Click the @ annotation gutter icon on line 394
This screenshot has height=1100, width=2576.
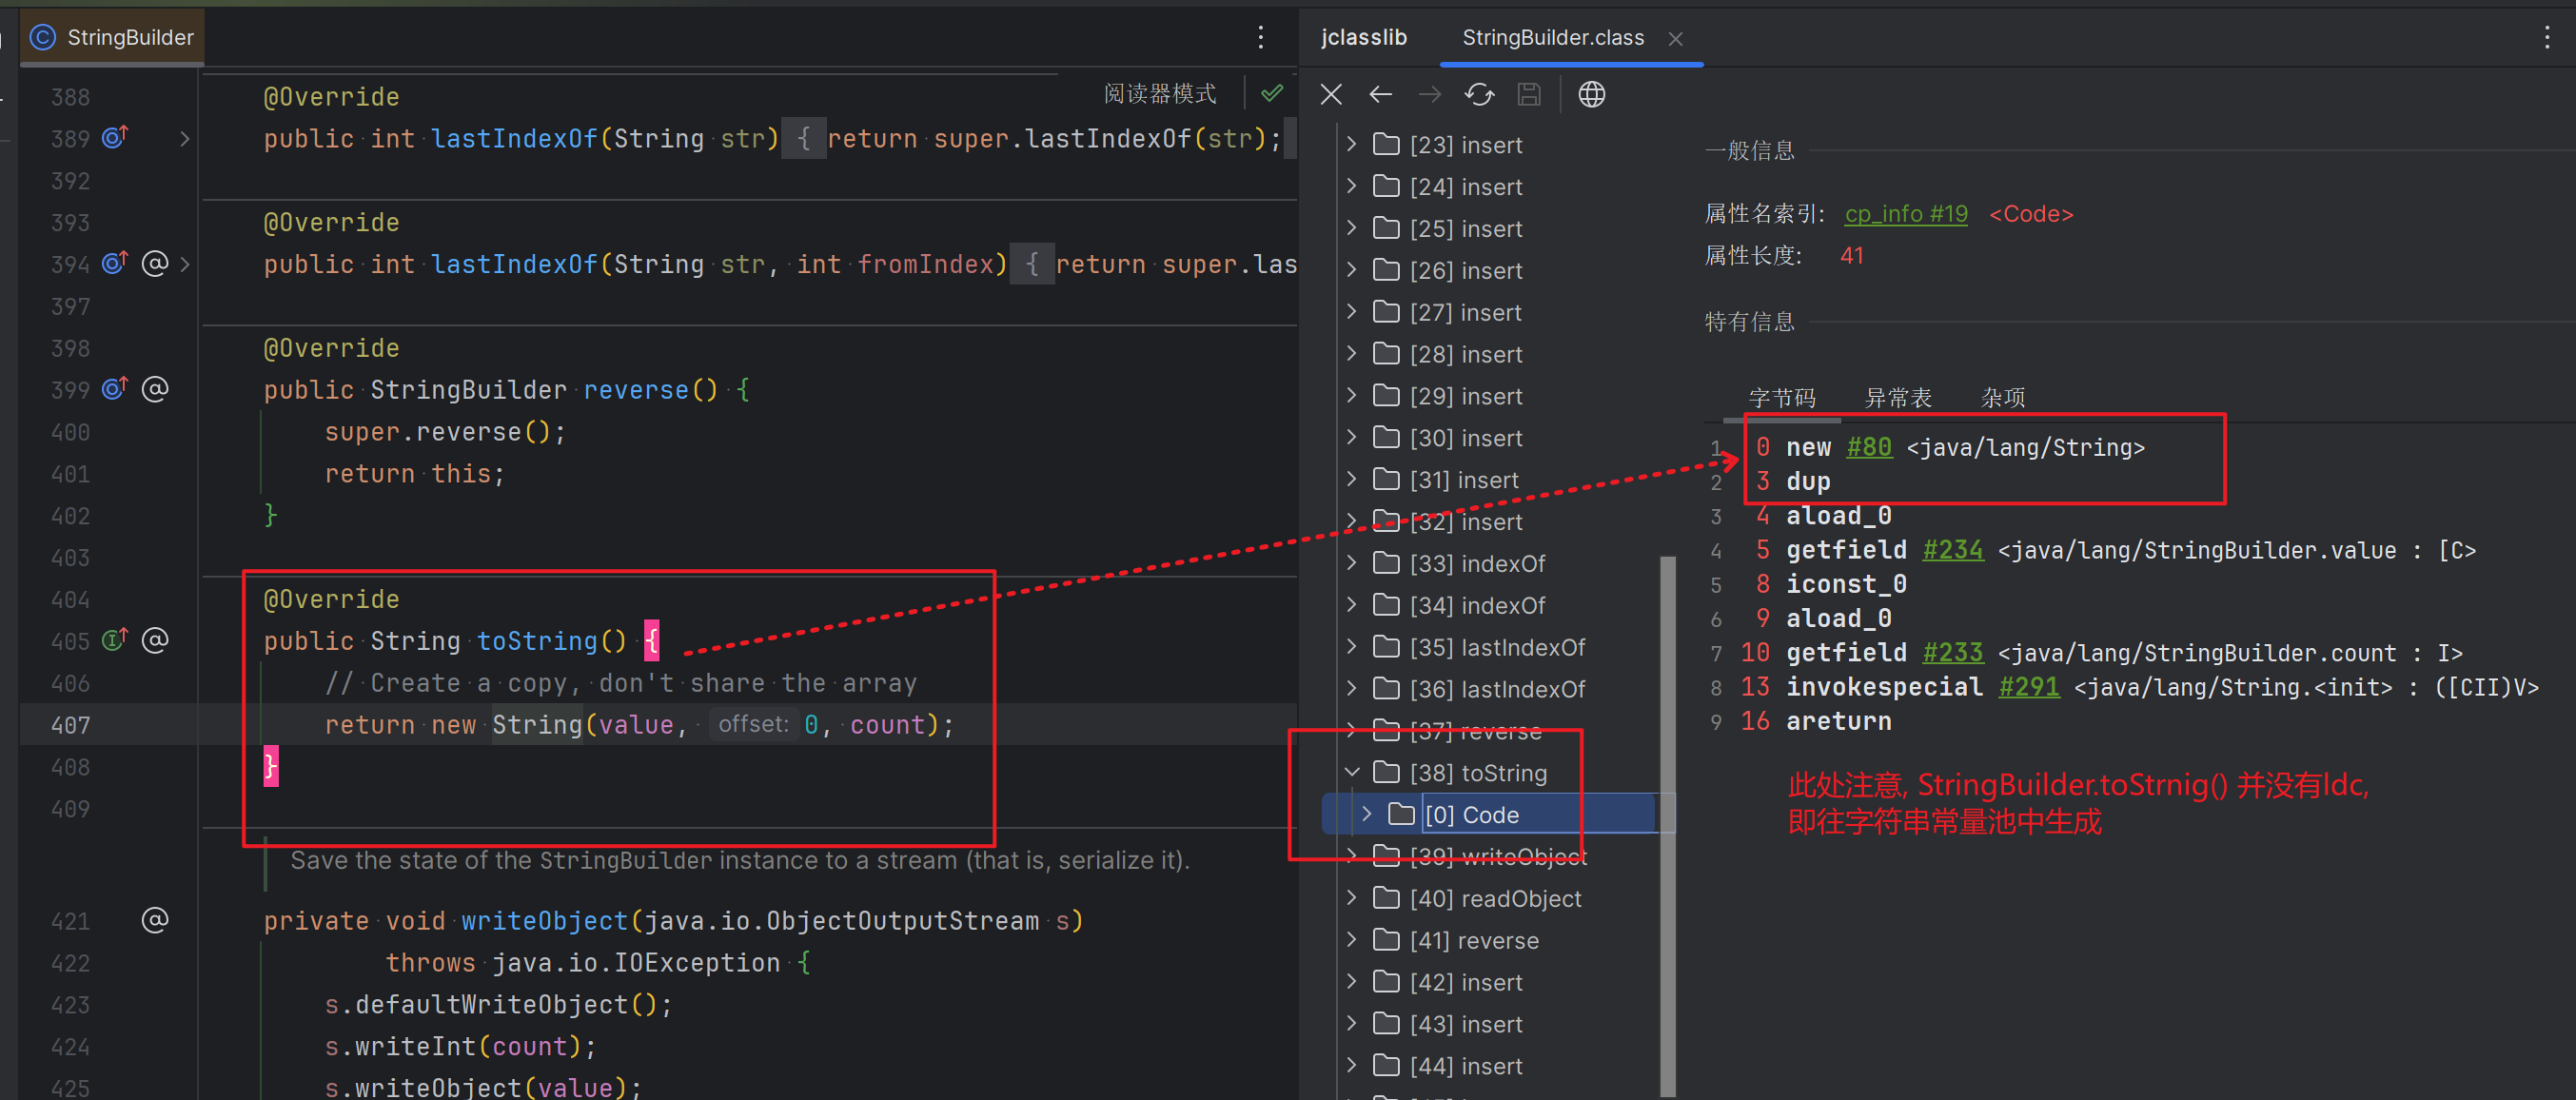[x=155, y=263]
